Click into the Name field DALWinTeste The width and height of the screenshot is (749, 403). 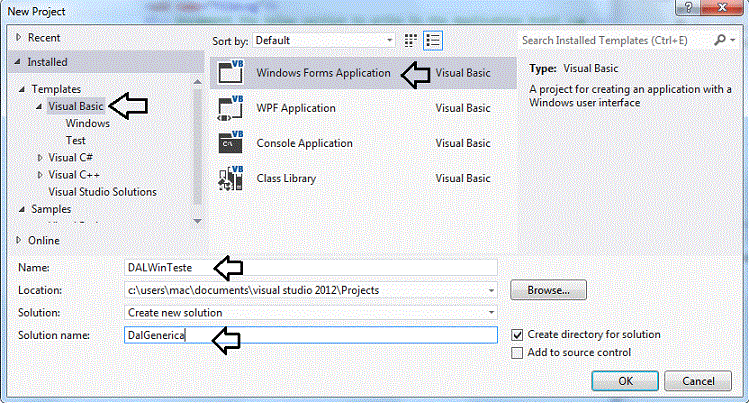tap(310, 267)
